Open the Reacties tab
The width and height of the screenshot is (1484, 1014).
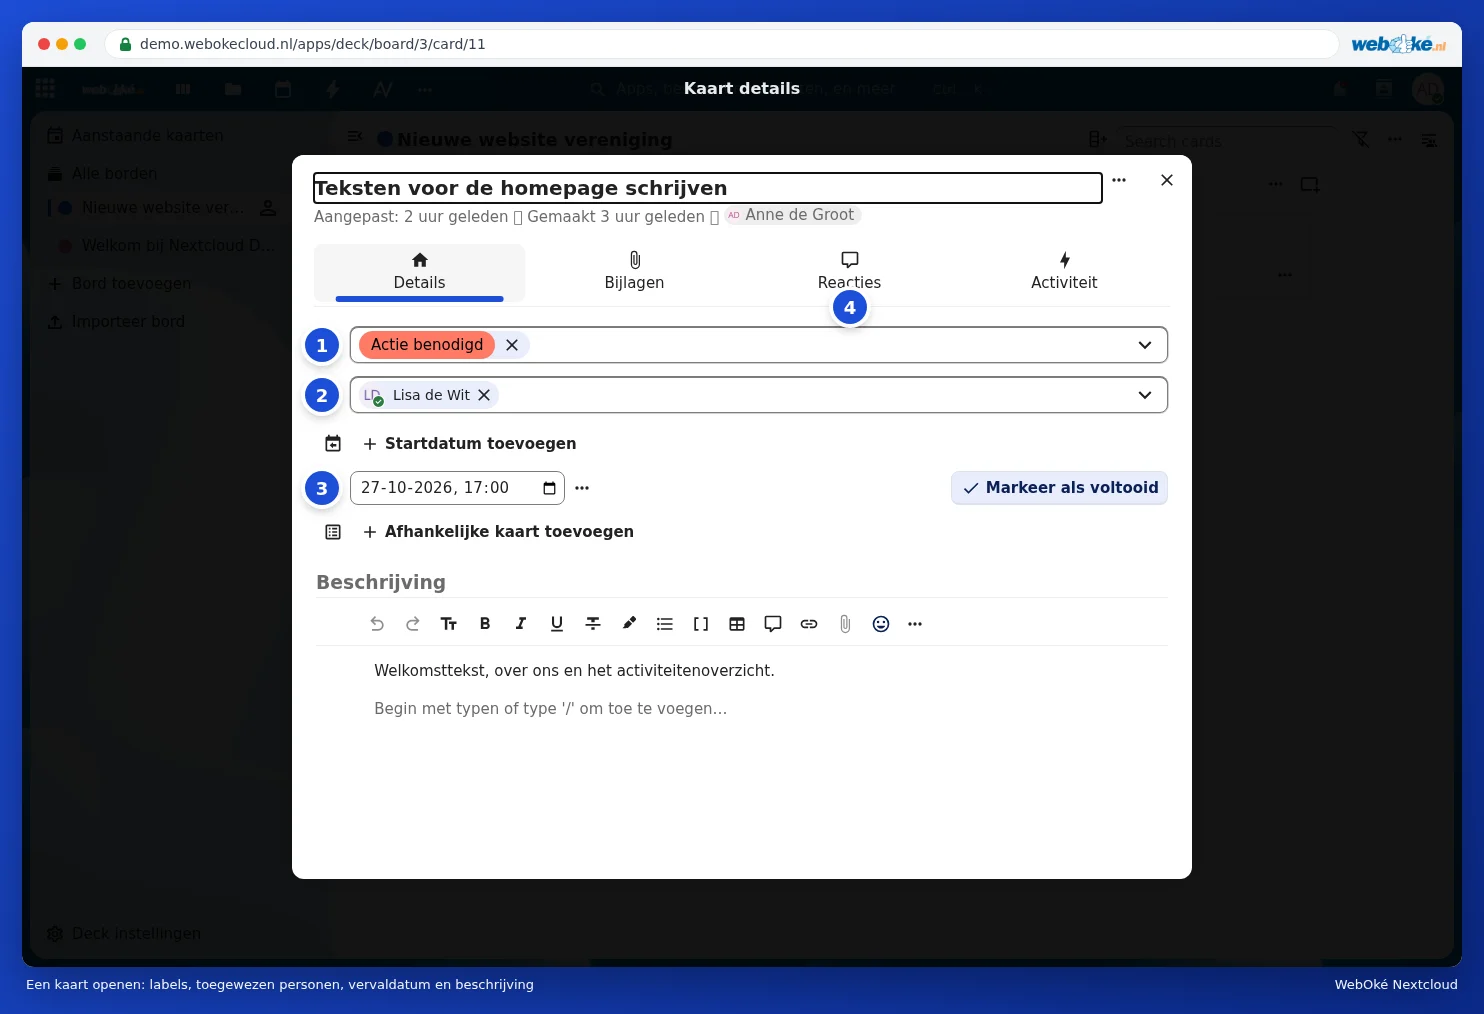point(849,272)
